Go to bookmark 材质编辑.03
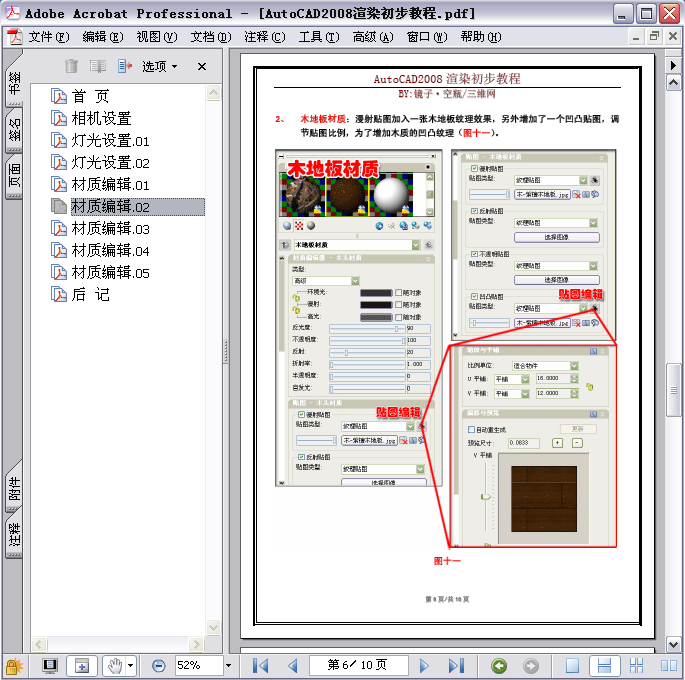Image resolution: width=685 pixels, height=680 pixels. point(111,229)
